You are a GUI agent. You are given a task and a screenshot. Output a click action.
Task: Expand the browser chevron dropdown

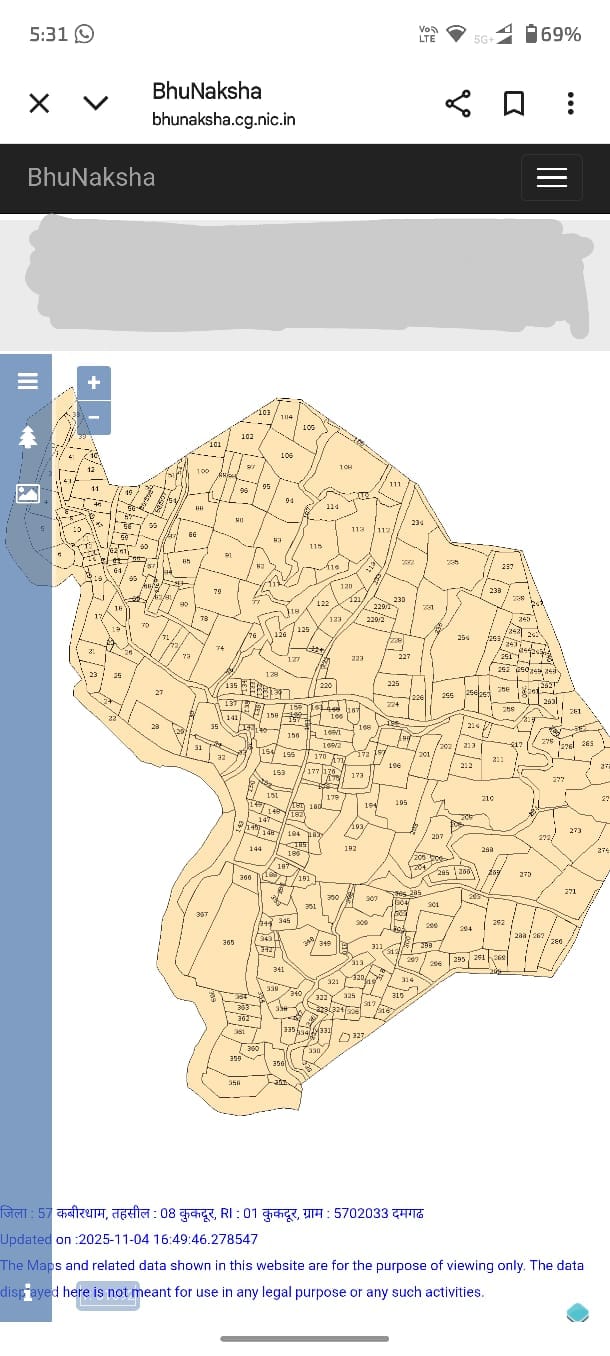[96, 103]
